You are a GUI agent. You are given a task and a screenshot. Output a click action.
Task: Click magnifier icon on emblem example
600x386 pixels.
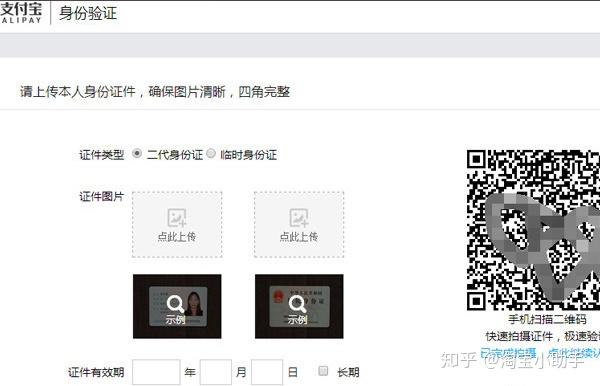click(297, 304)
